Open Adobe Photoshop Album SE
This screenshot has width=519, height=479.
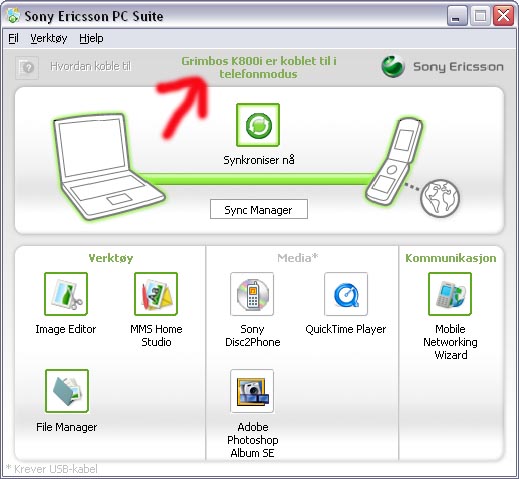pos(252,391)
